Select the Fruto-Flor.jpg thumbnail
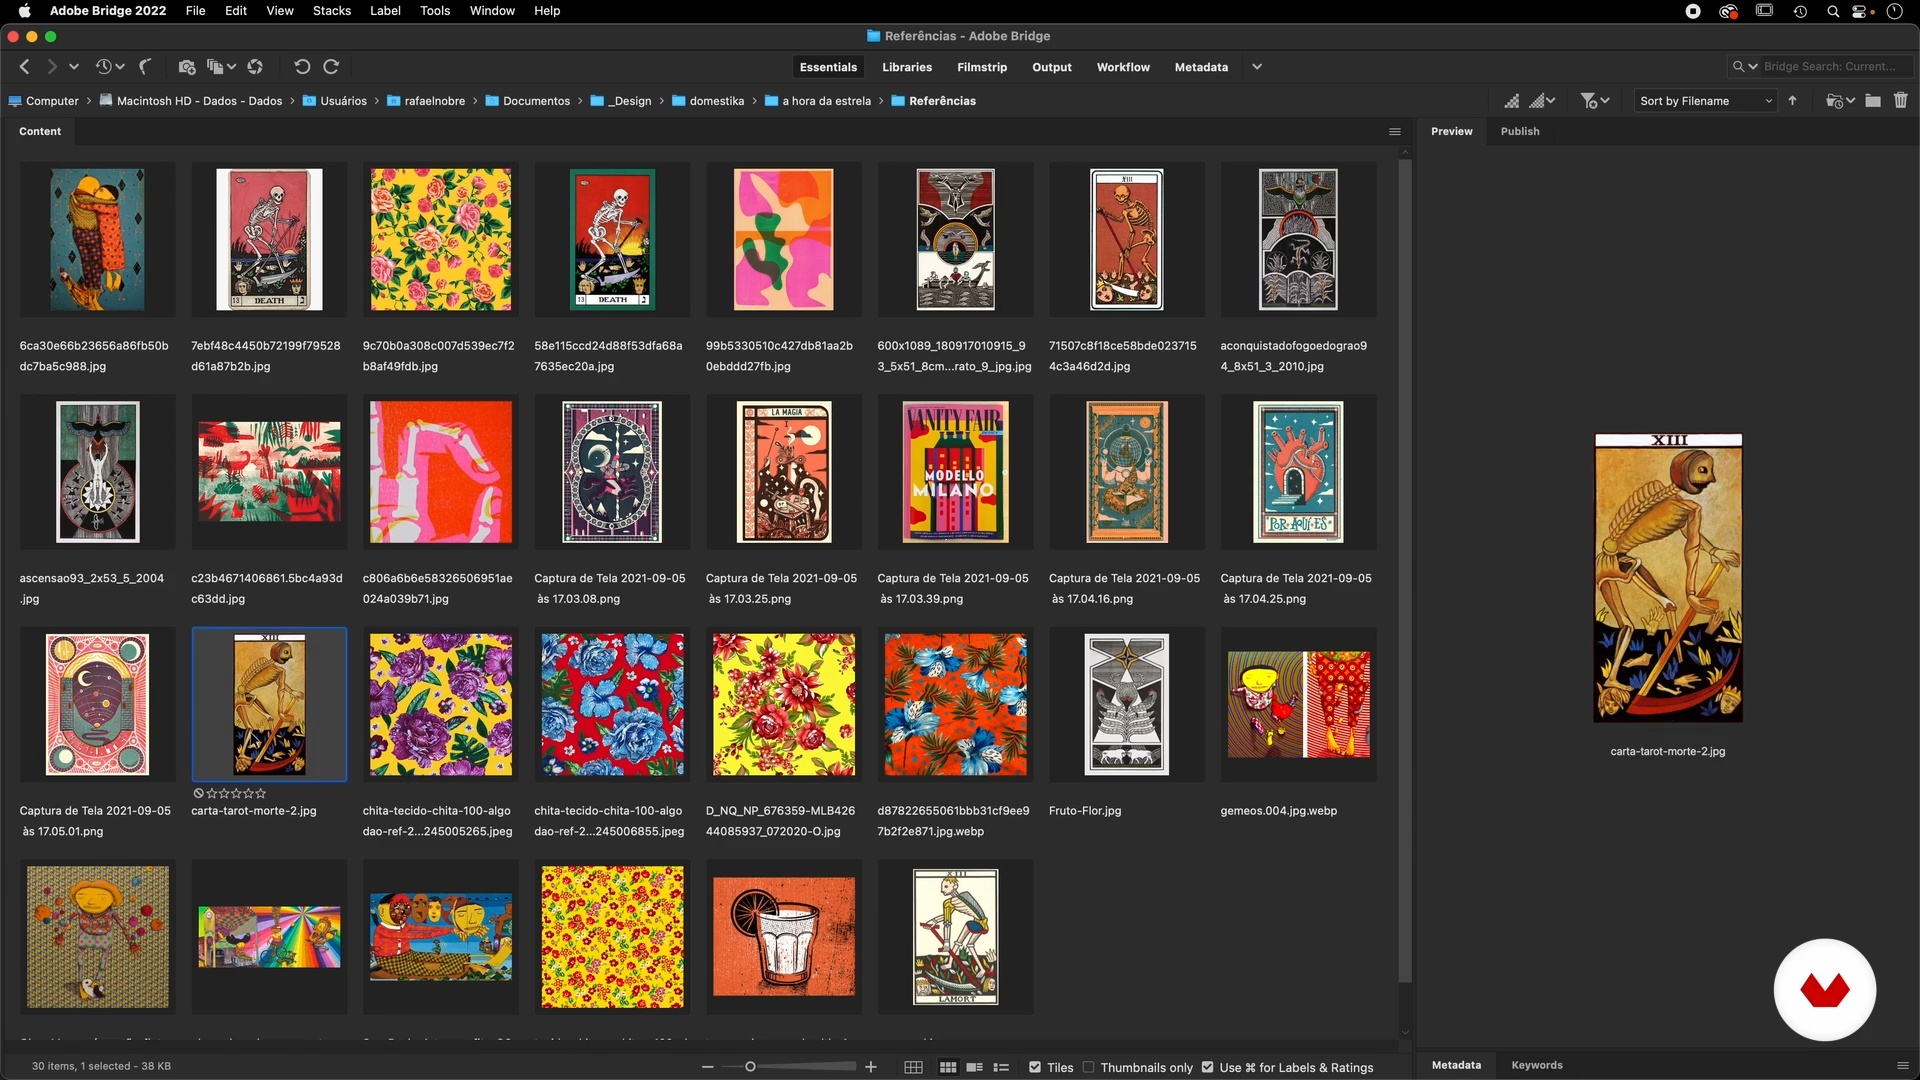1920x1080 pixels. point(1127,705)
